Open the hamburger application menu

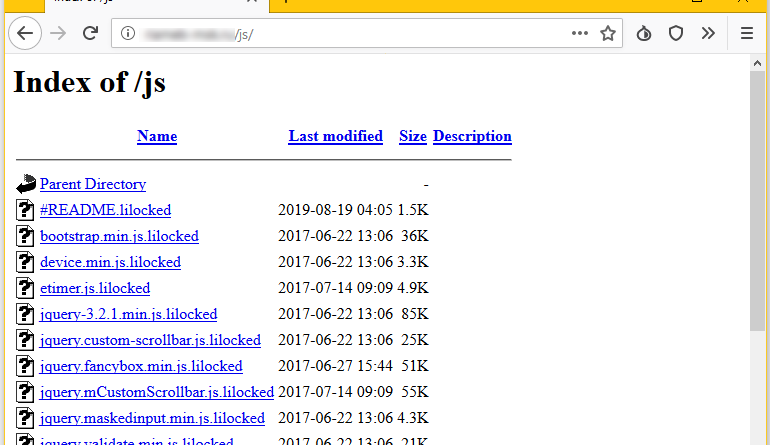(747, 33)
